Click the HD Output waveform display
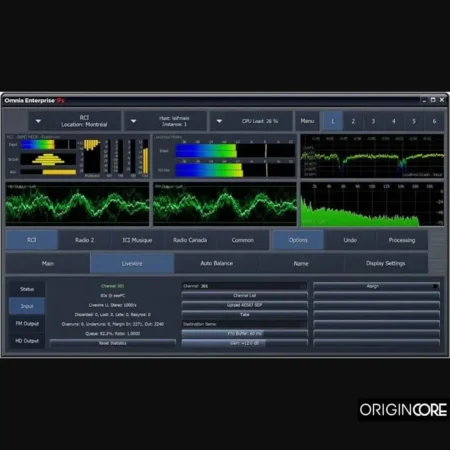This screenshot has width=450, height=450. coord(77,204)
